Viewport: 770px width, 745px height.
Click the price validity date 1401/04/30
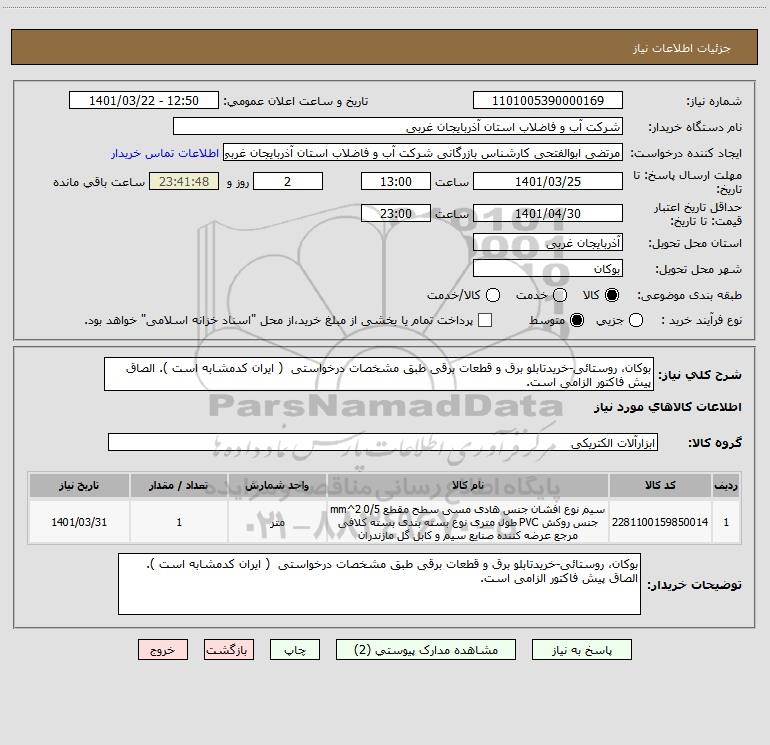coord(548,213)
